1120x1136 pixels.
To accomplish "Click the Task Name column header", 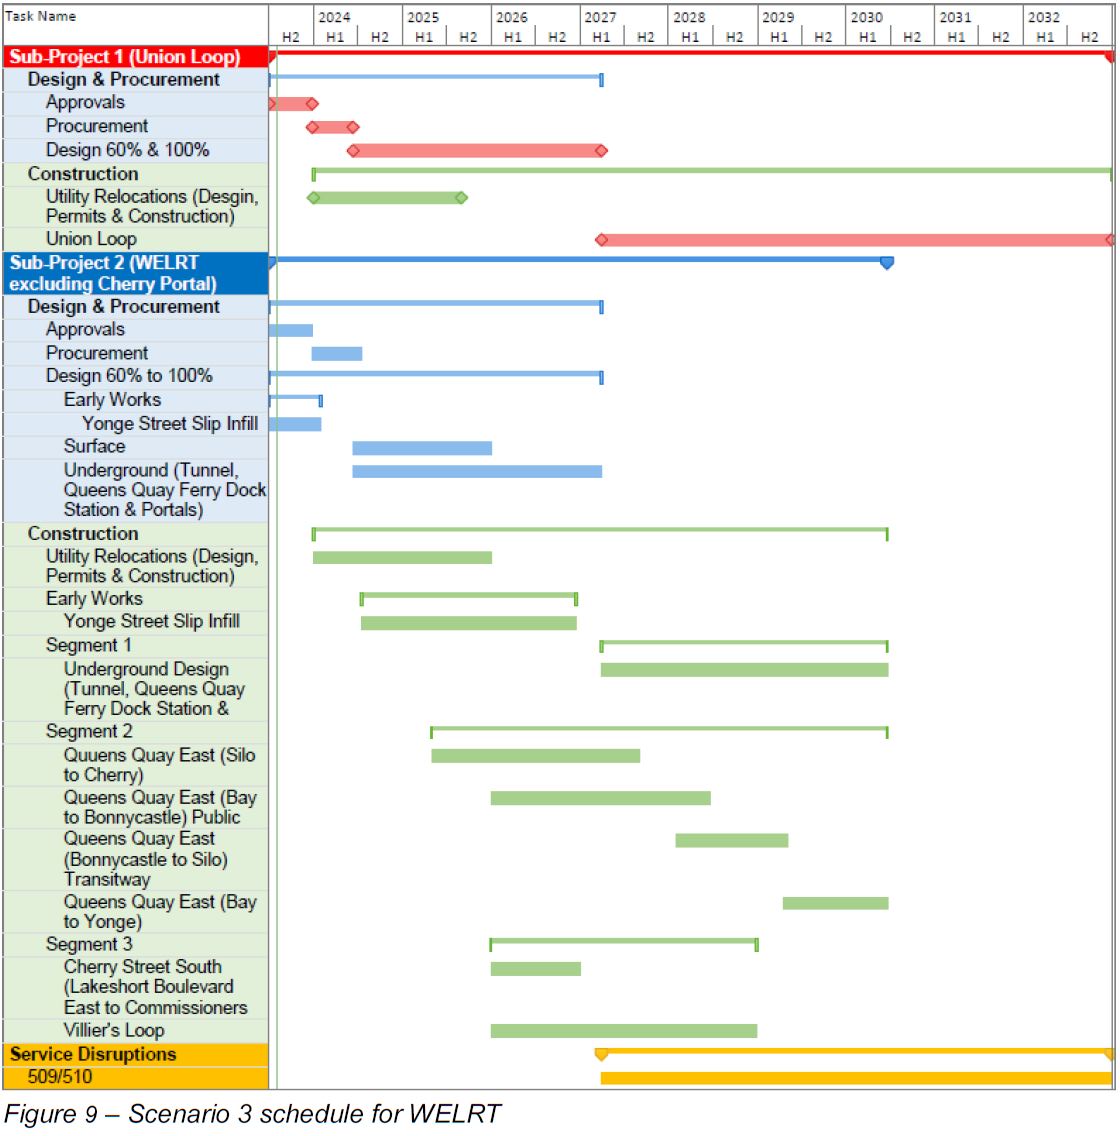I will (41, 16).
